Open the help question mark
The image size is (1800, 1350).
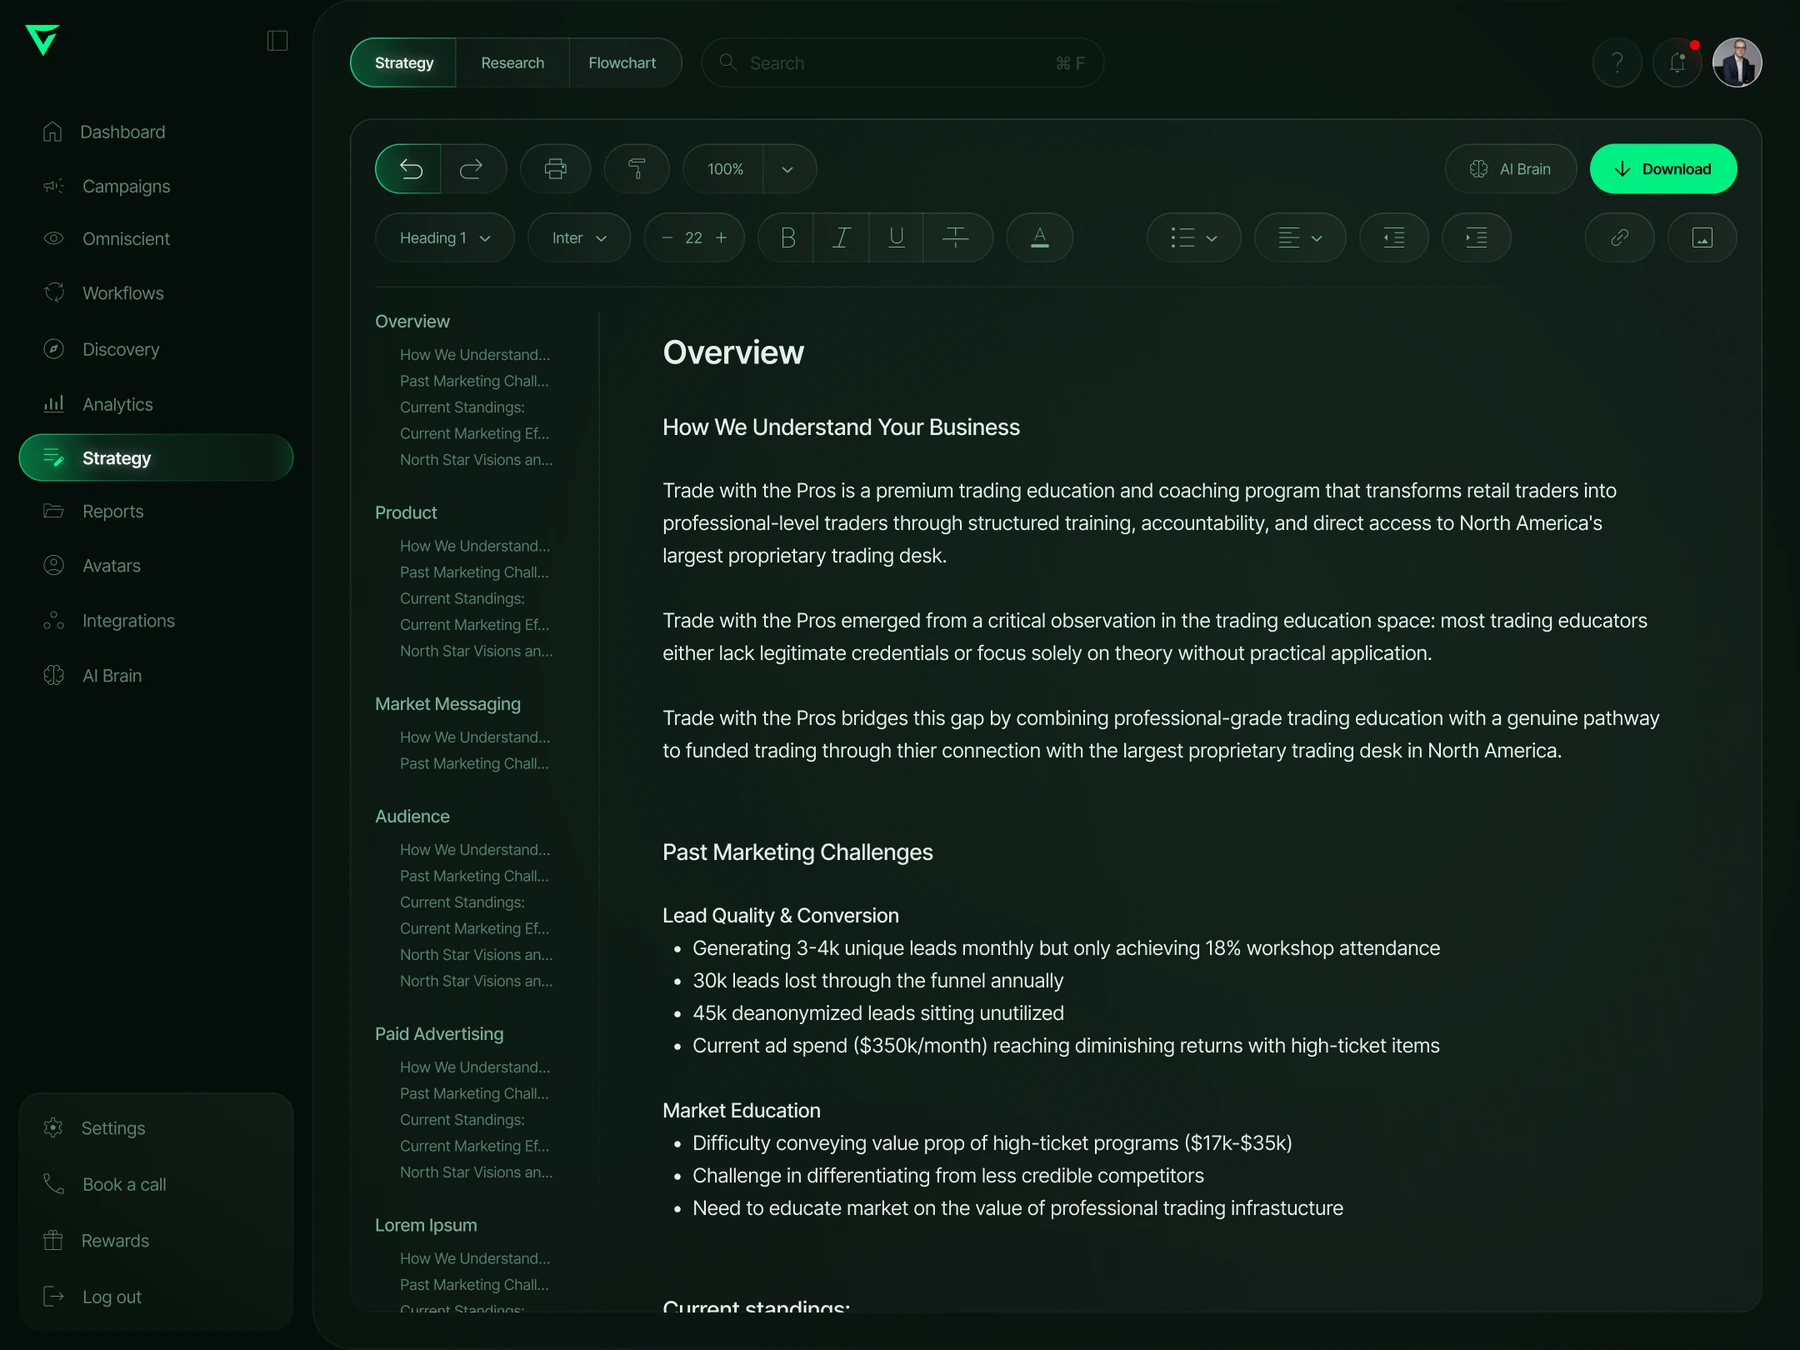tap(1617, 63)
